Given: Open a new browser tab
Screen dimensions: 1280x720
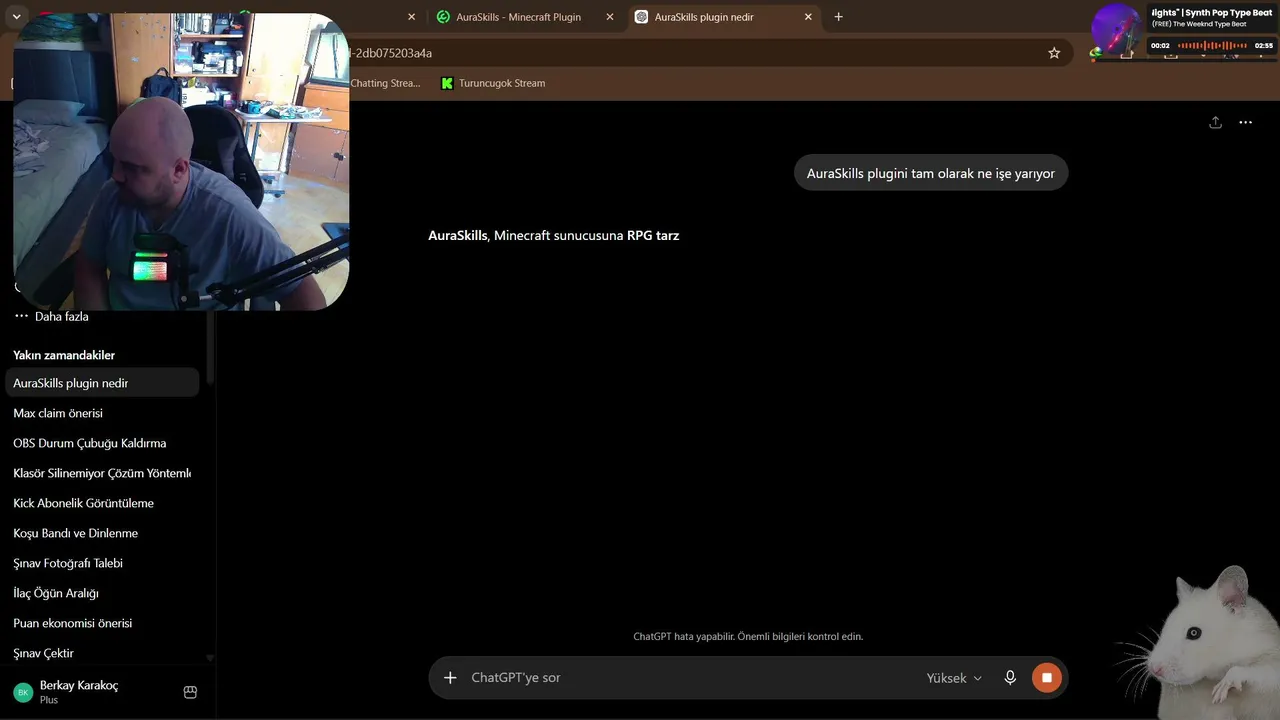Looking at the screenshot, I should 838,17.
